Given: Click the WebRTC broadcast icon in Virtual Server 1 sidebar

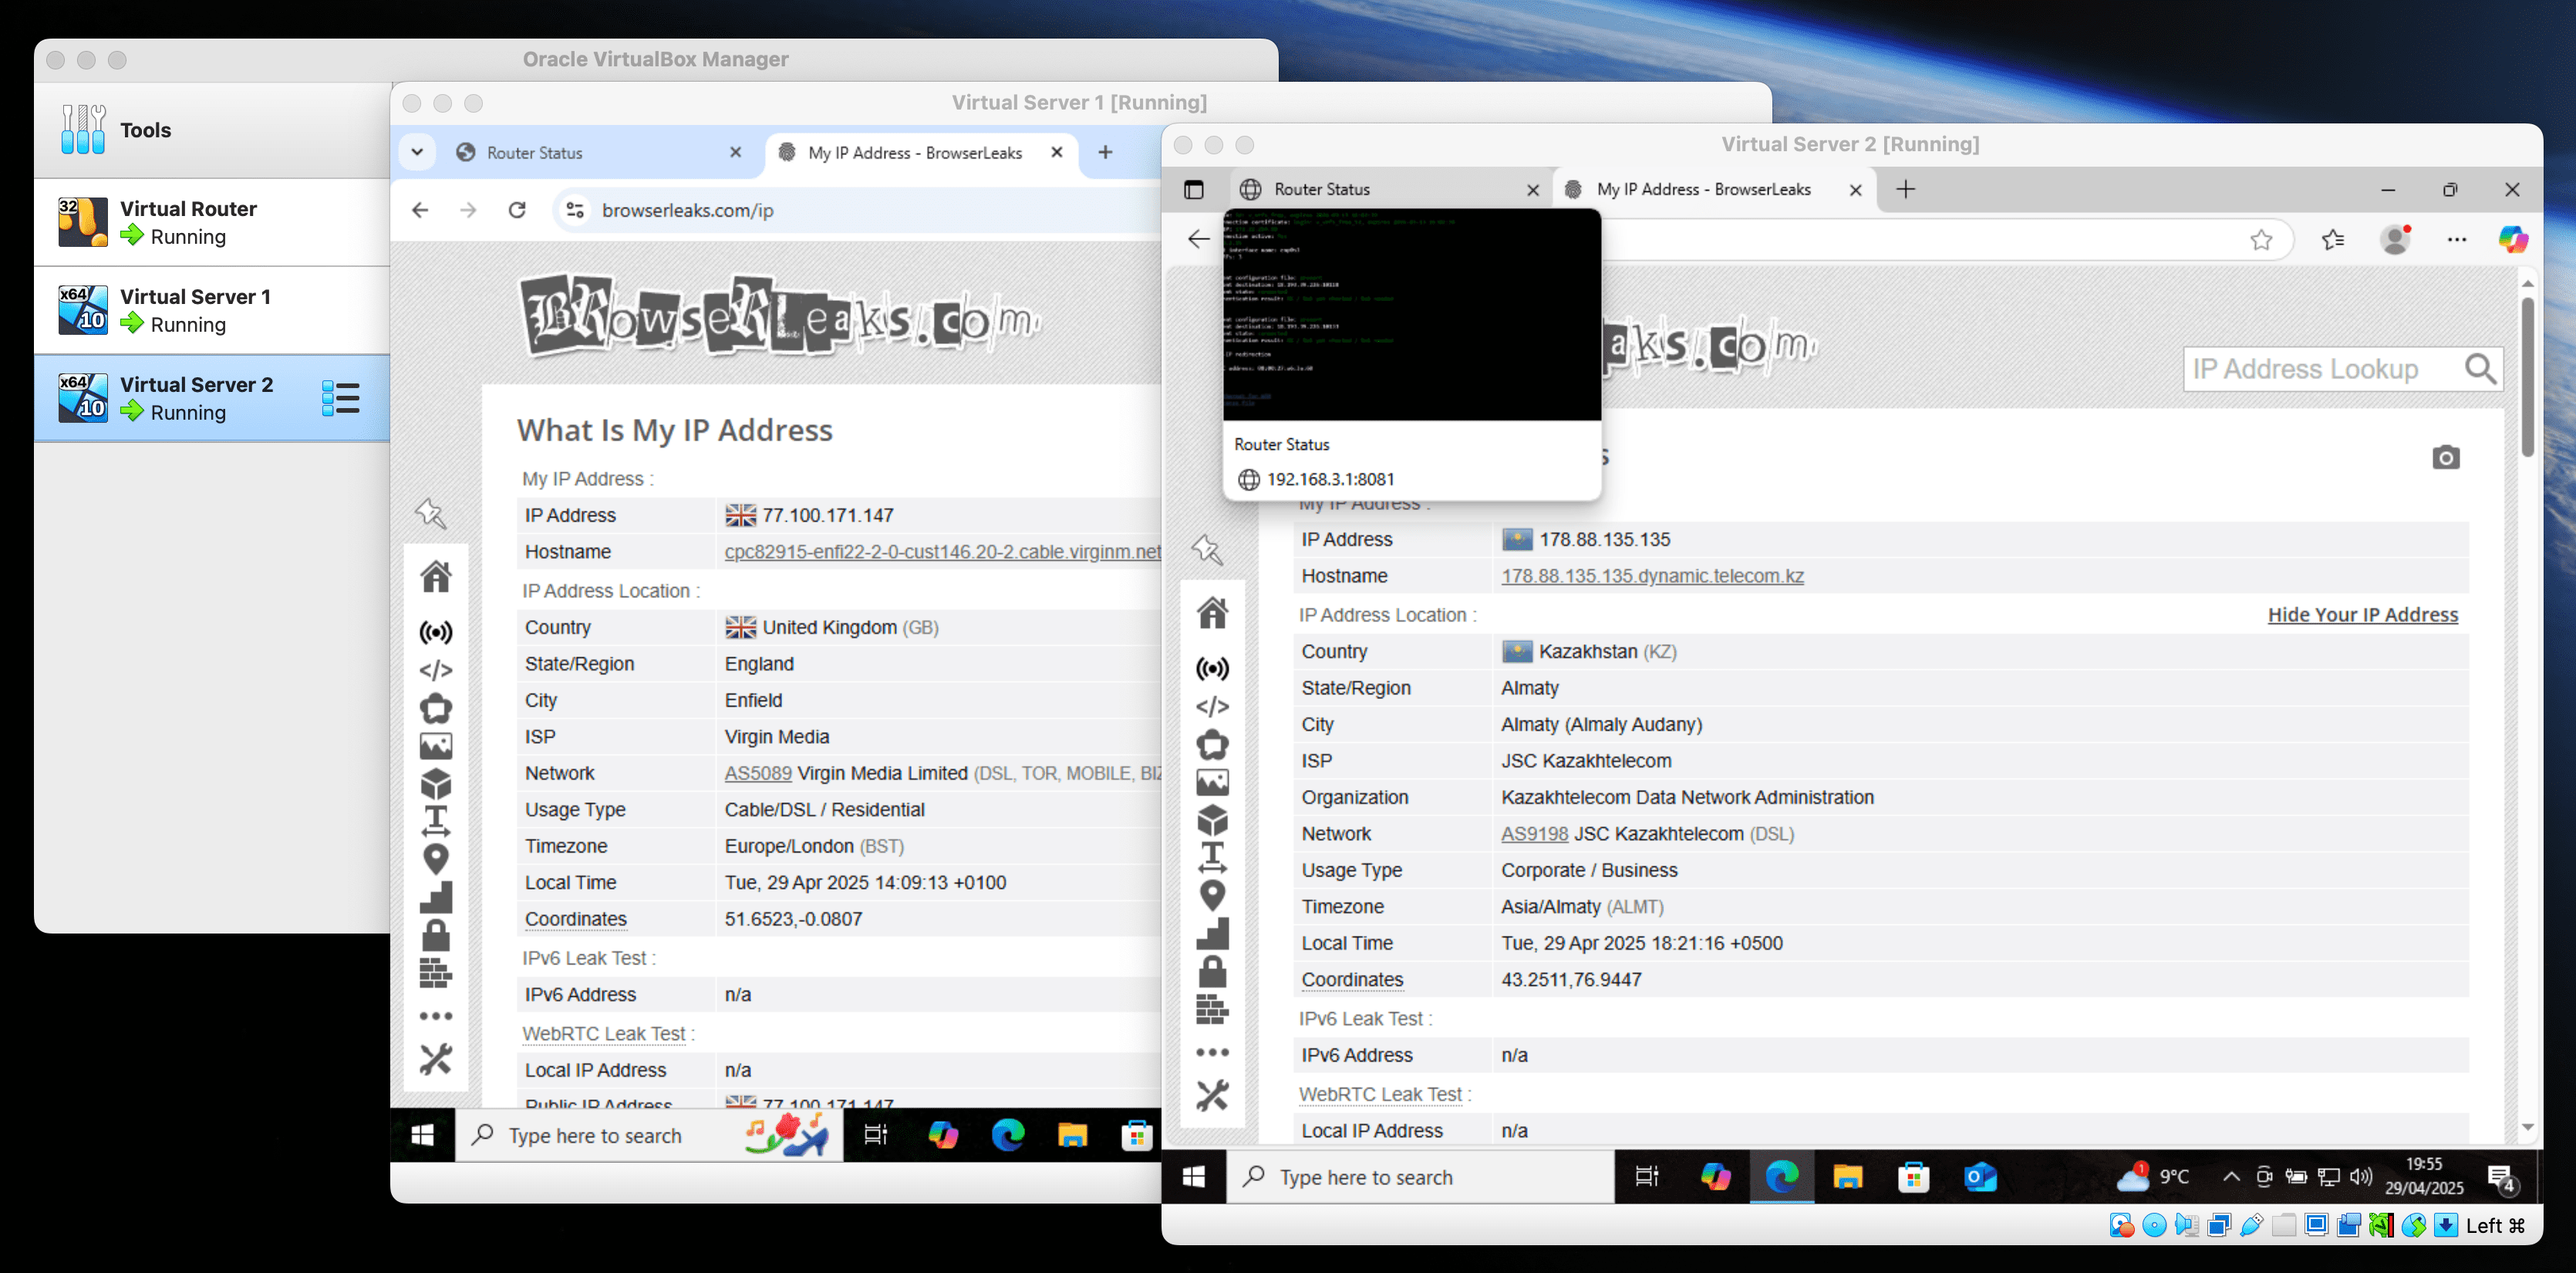Looking at the screenshot, I should click(x=435, y=632).
